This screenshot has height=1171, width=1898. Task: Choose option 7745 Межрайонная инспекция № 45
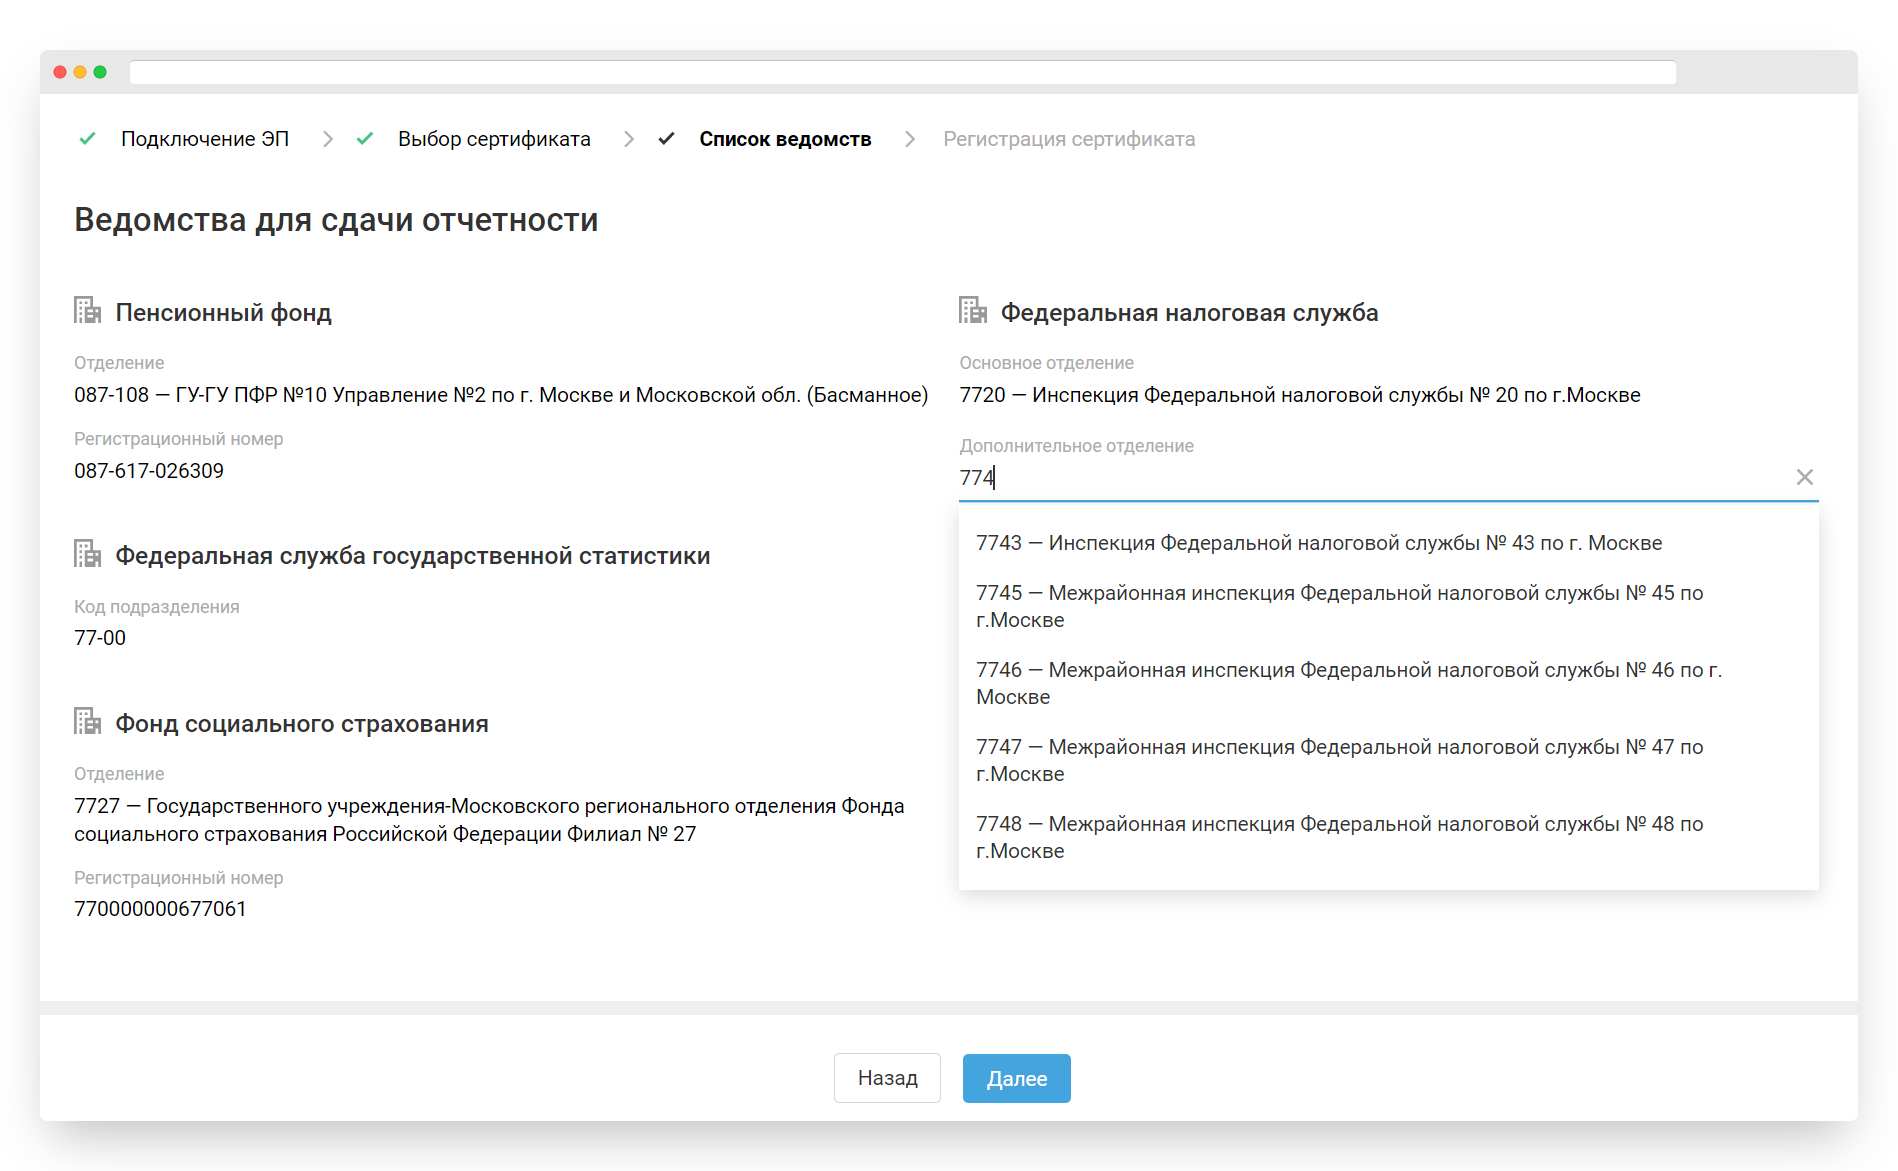point(1339,606)
